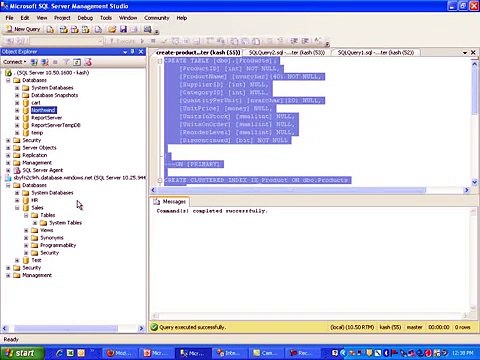Screen dimensions: 480x360
Task: Click the Refresh icon in Object Explorer
Action: tap(77, 62)
